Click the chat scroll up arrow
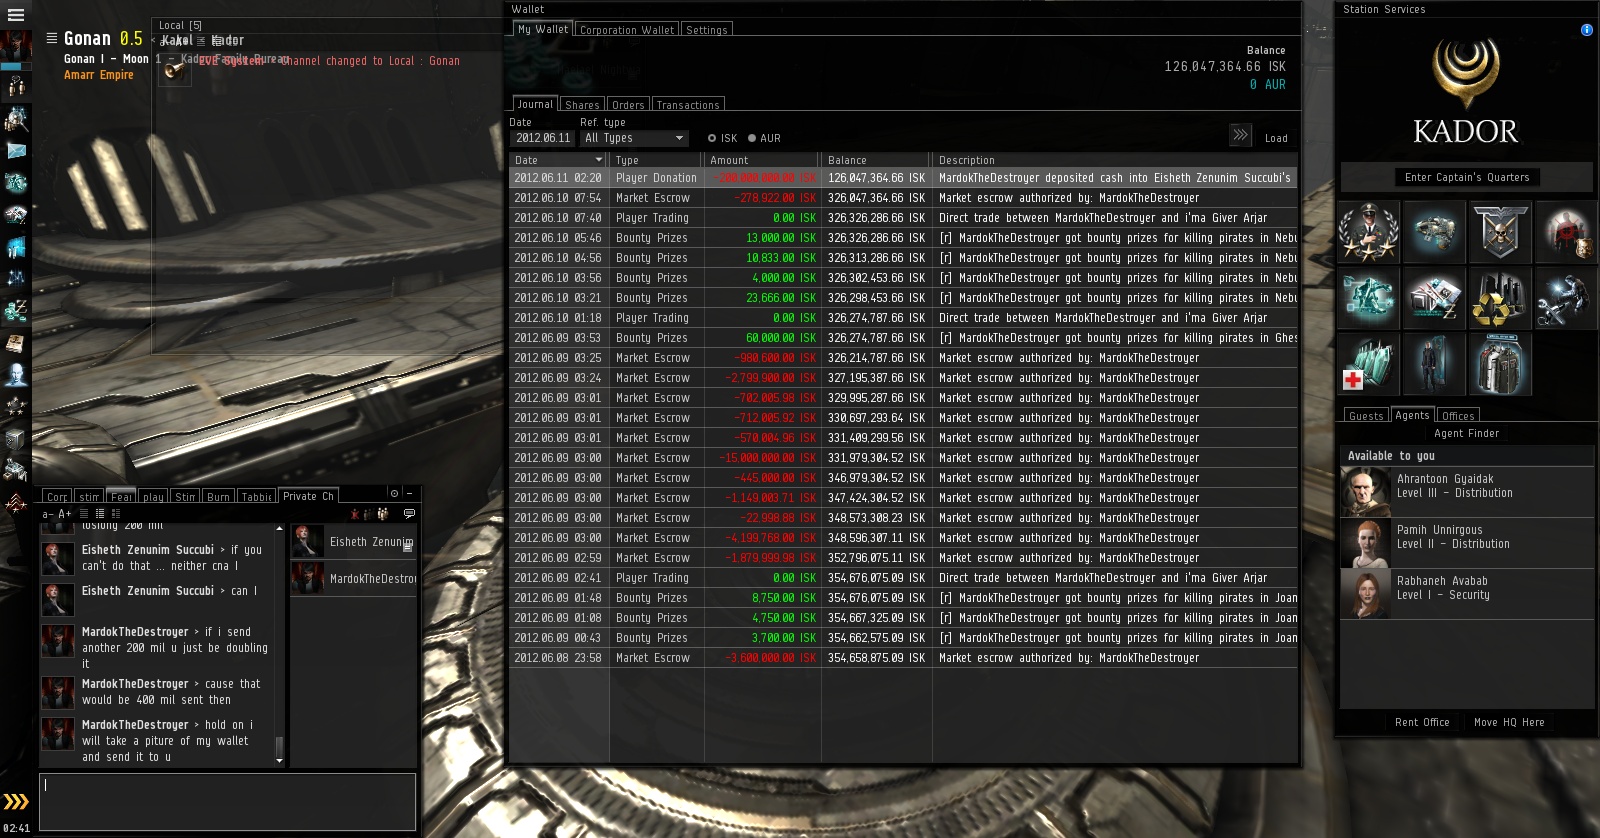 coord(280,528)
